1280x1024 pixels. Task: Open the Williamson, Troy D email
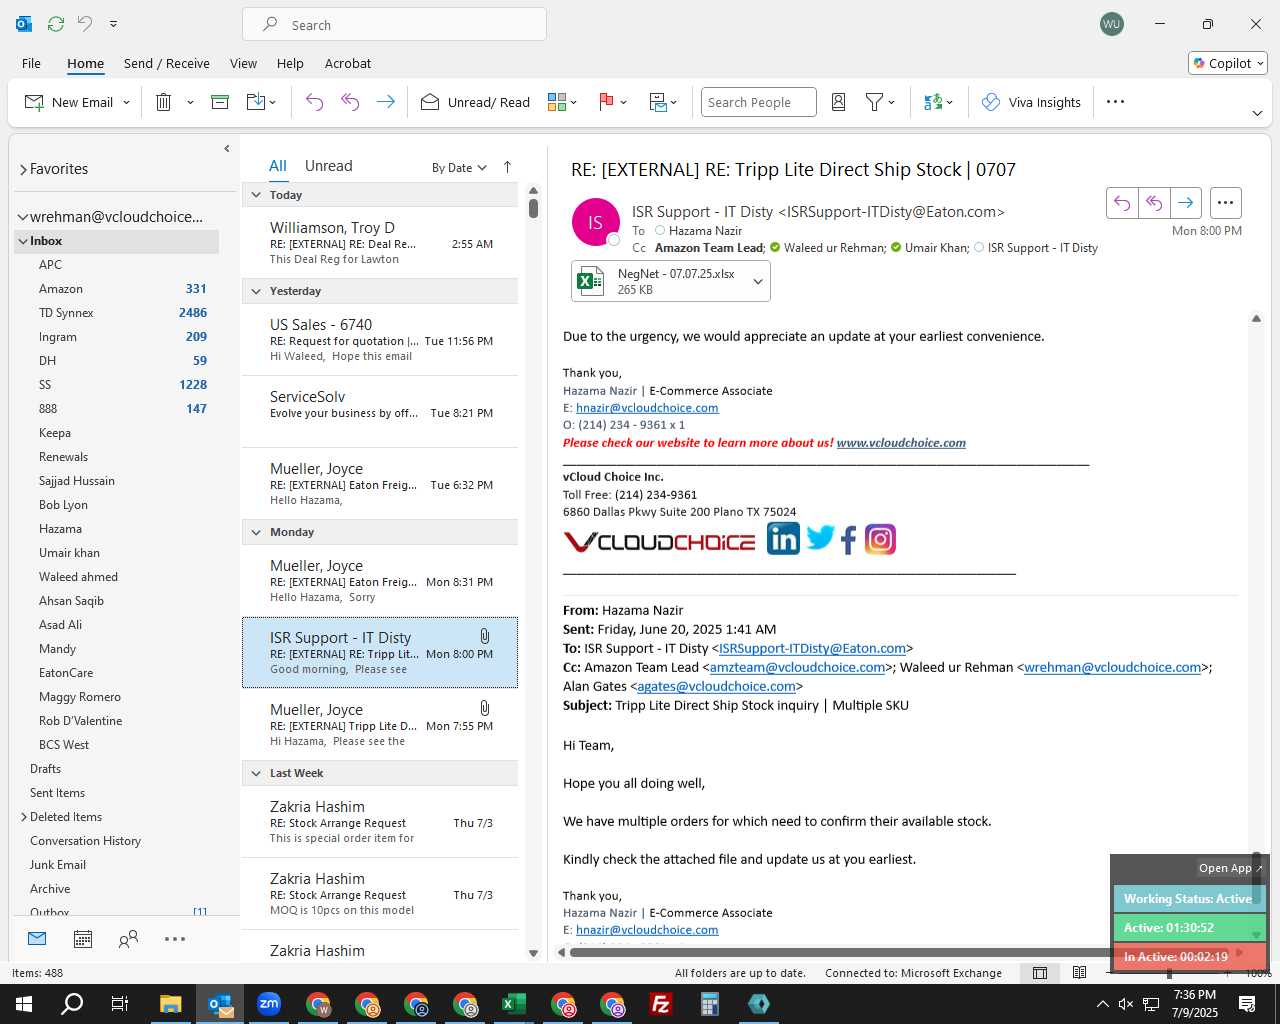click(x=380, y=242)
